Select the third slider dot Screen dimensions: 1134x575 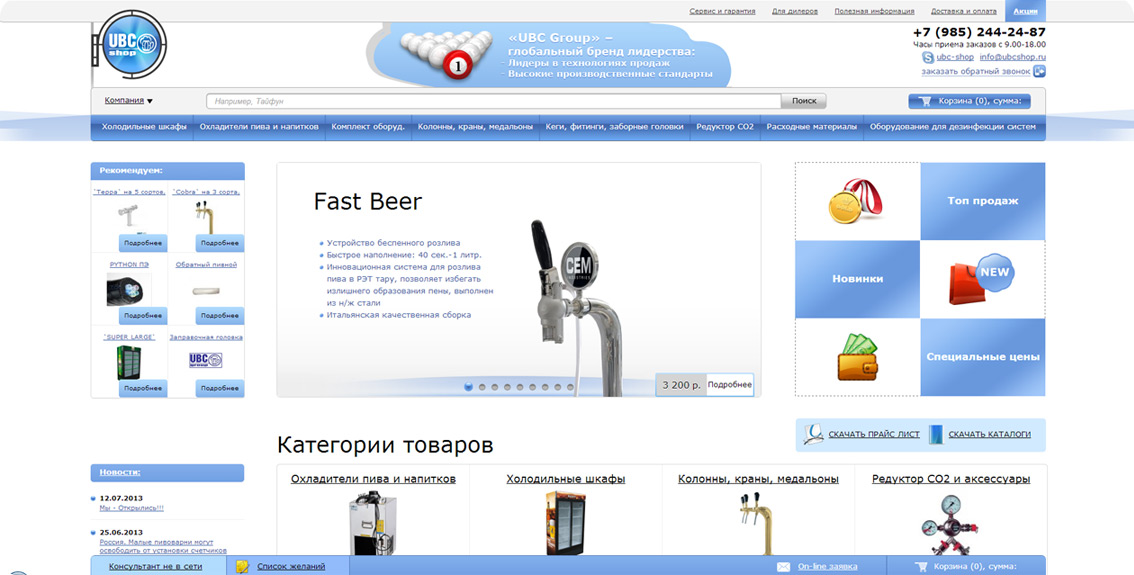point(495,387)
